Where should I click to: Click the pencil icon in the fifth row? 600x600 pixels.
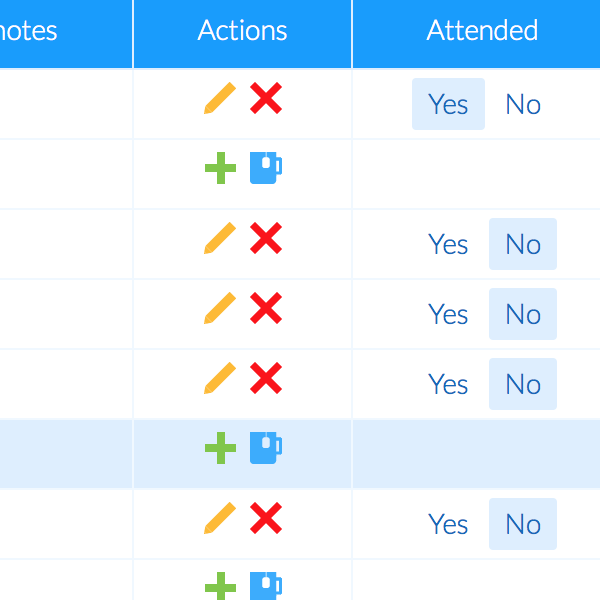(219, 379)
